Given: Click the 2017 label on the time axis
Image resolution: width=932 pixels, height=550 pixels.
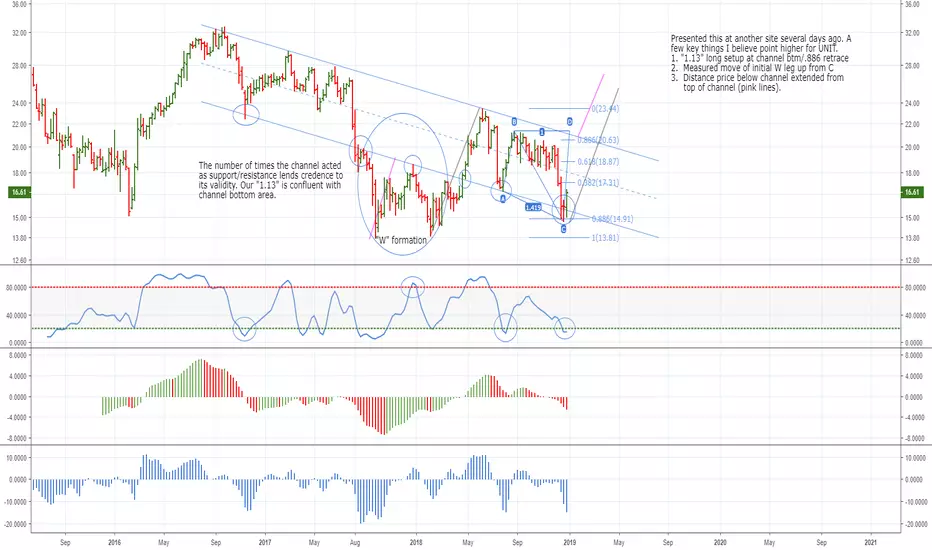Looking at the screenshot, I should click(265, 542).
